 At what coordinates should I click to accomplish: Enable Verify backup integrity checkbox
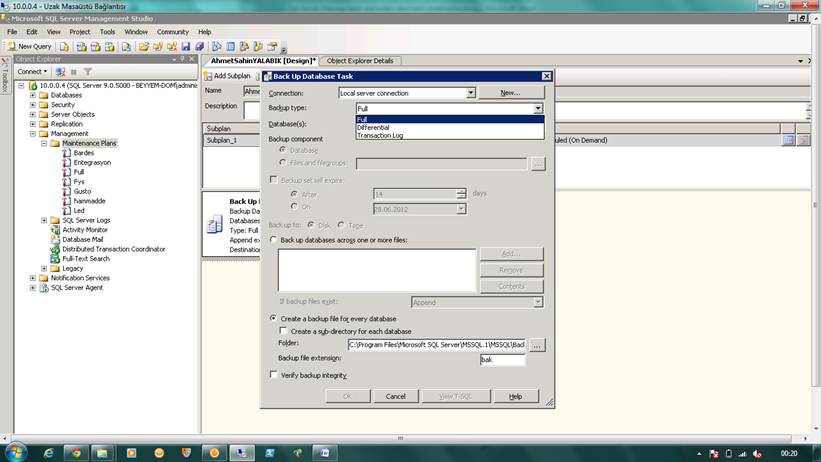[x=274, y=375]
